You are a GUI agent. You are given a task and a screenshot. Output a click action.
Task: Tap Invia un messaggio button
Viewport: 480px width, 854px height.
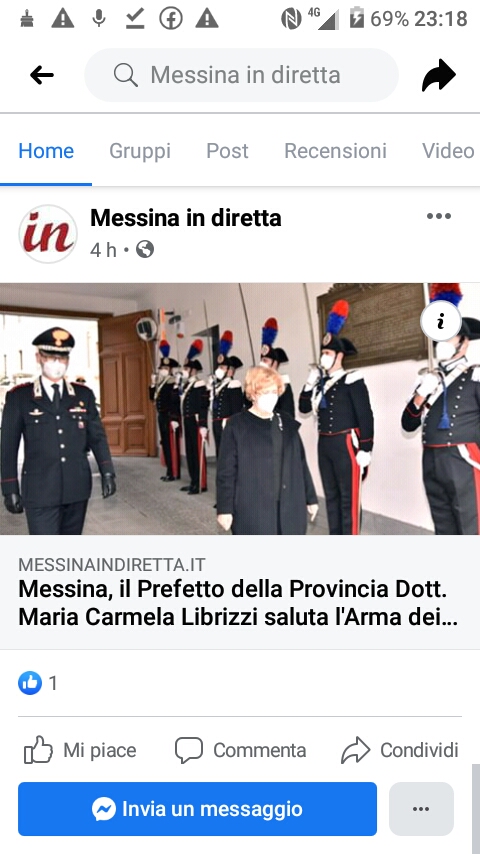197,809
